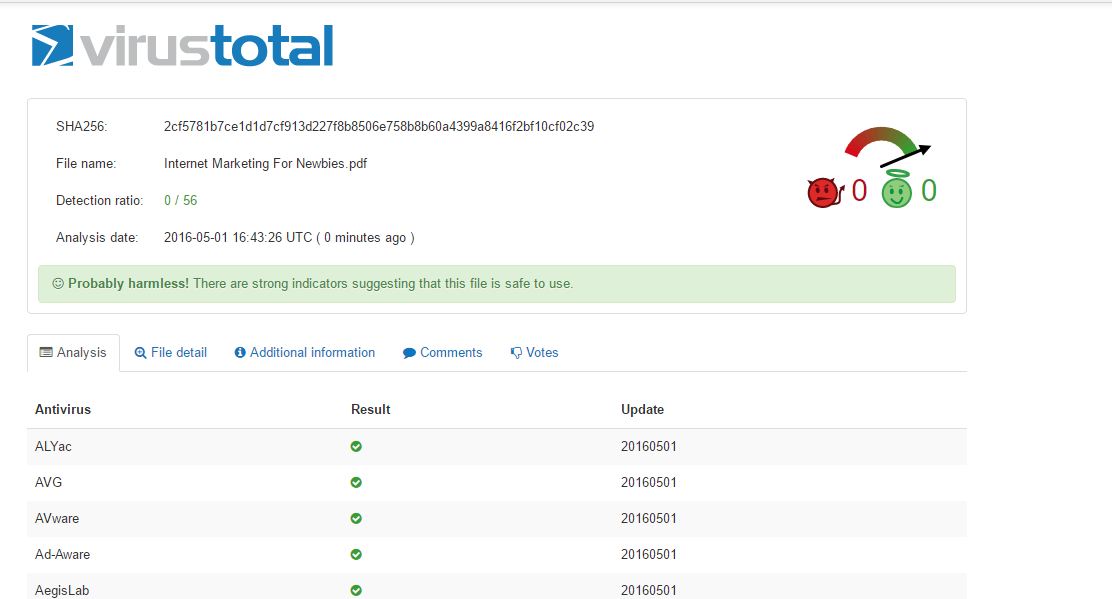
Task: Click the red devil malicious vote icon
Action: point(825,192)
